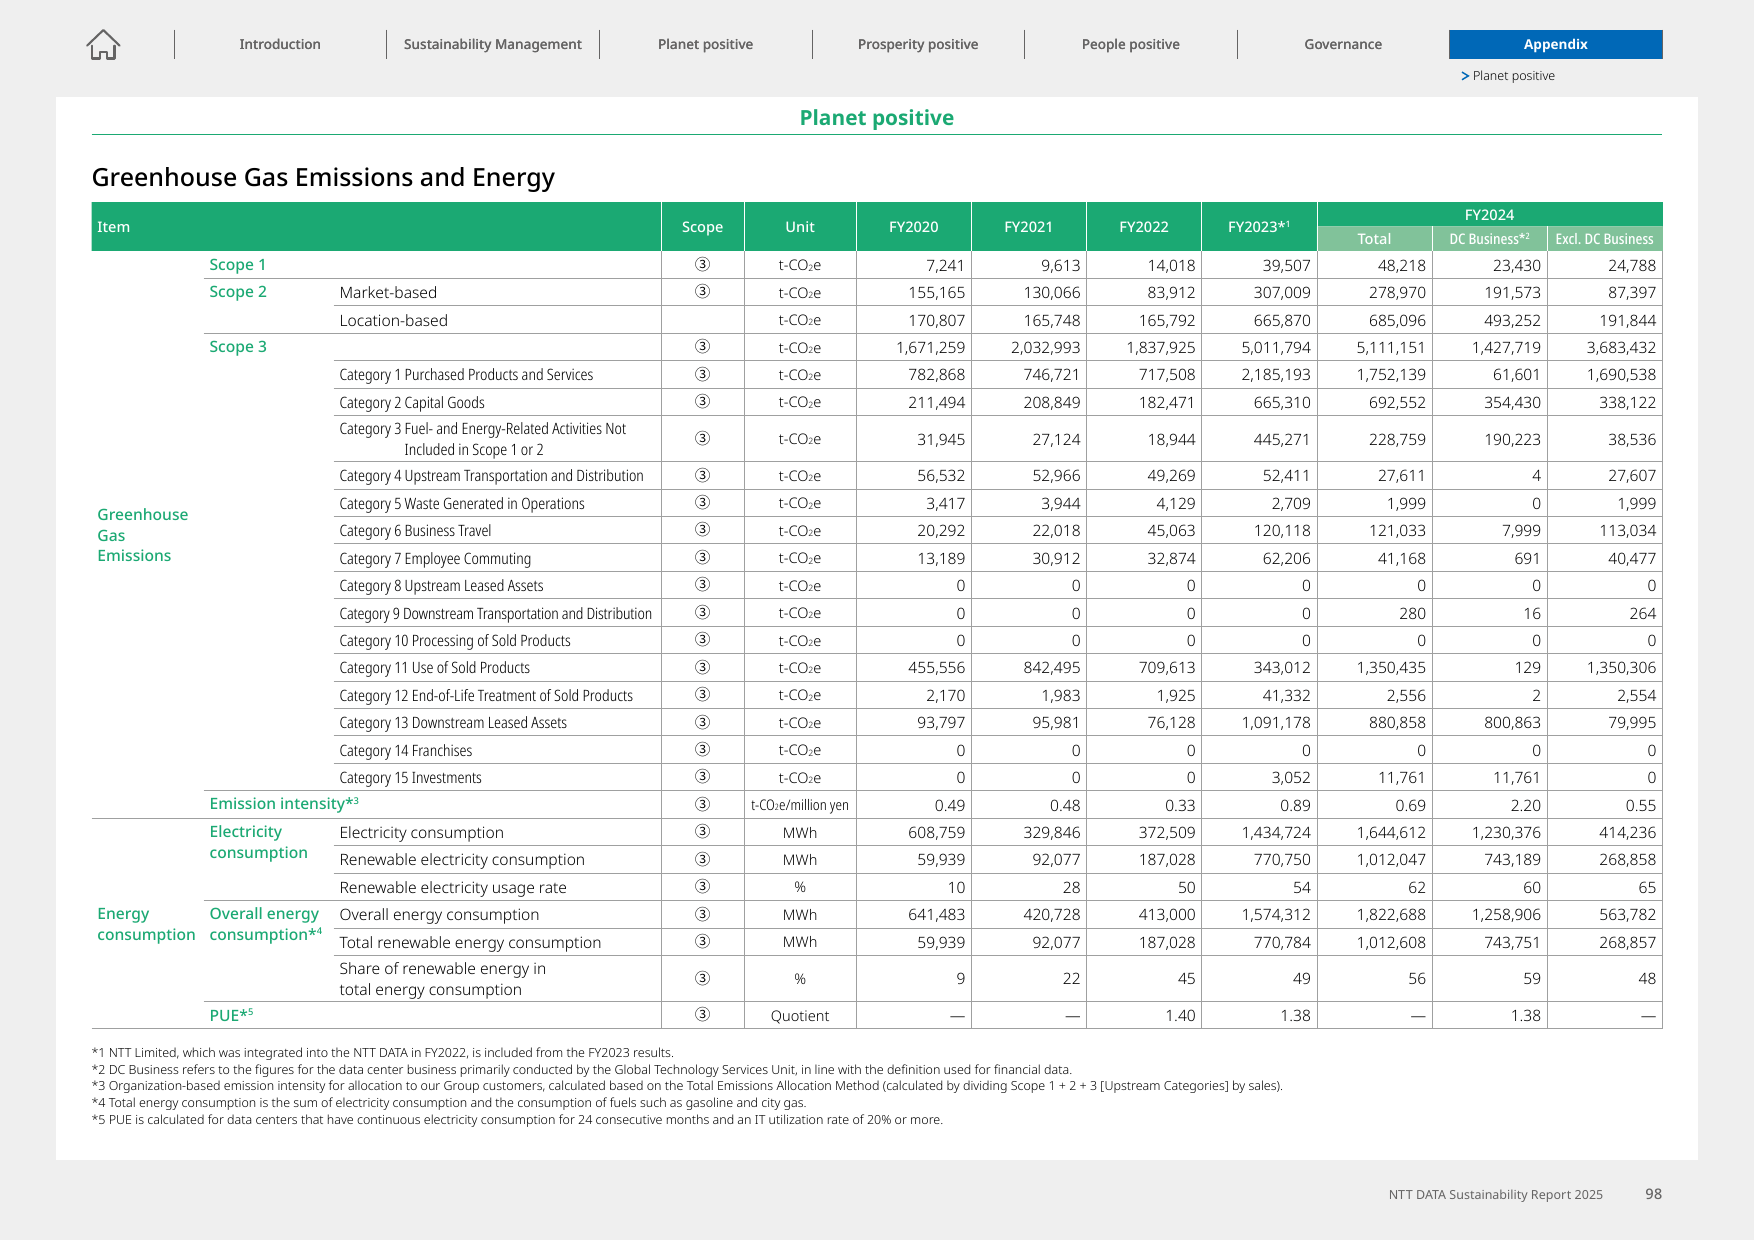Click Category 15 Investments label
Screen dimensions: 1754x1241
410,778
